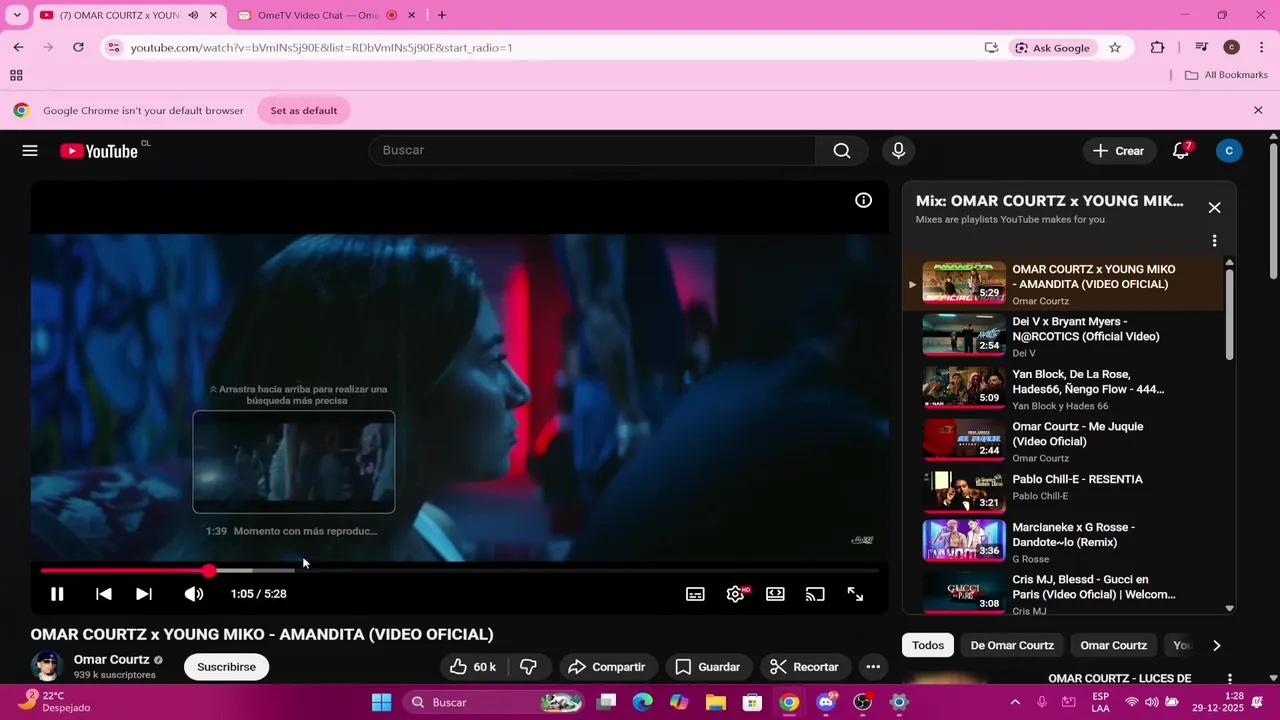Skip to next video in mix
The height and width of the screenshot is (720, 1280).
click(x=144, y=594)
